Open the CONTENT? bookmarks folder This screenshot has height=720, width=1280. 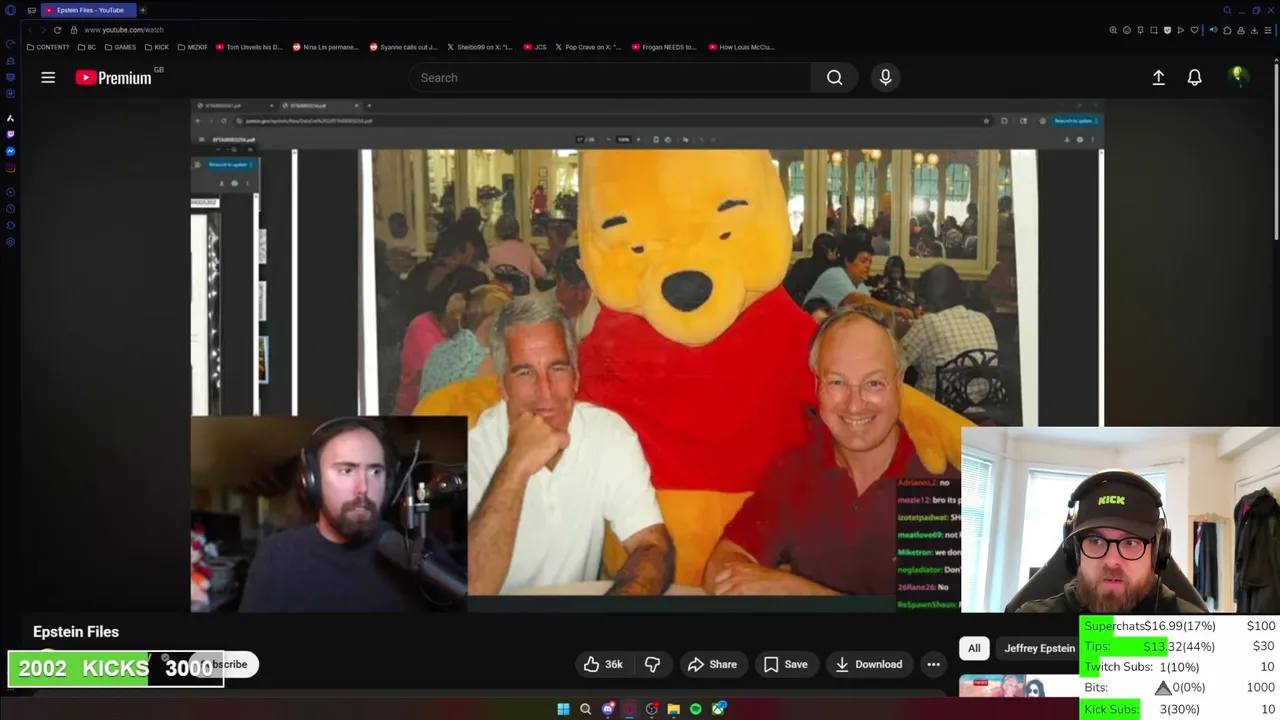point(48,47)
